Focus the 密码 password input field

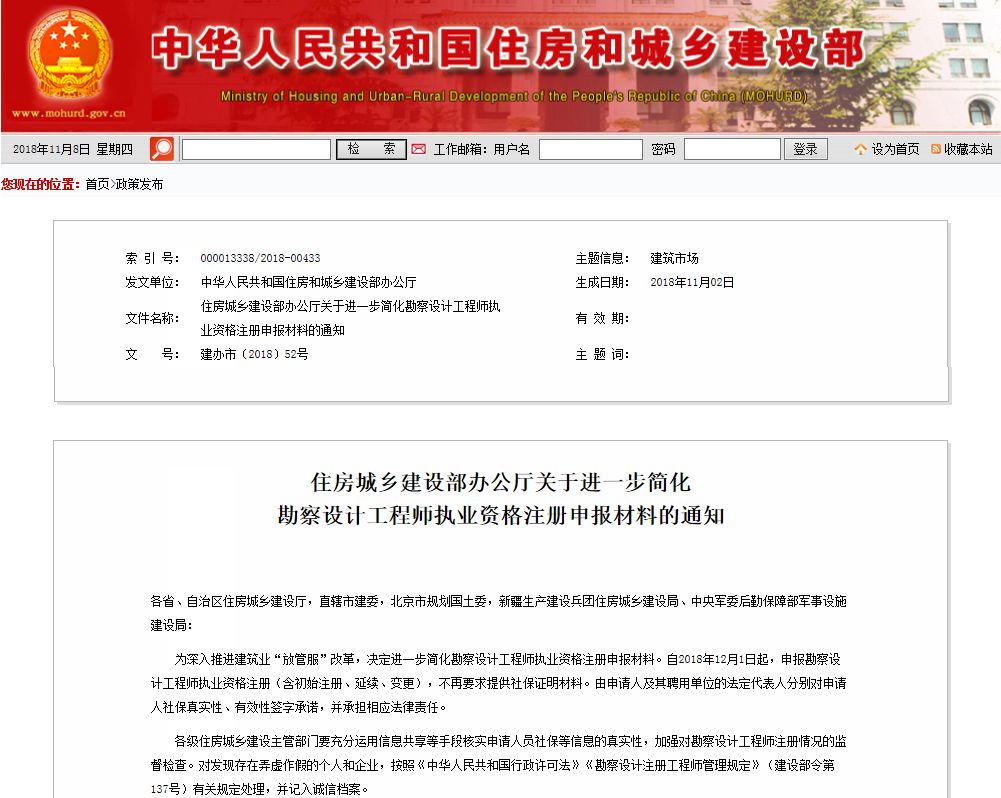(x=732, y=149)
